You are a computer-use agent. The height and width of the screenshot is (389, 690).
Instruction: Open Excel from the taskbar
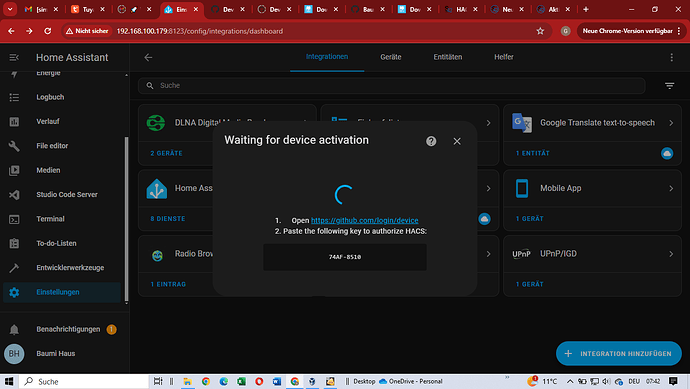click(x=241, y=382)
